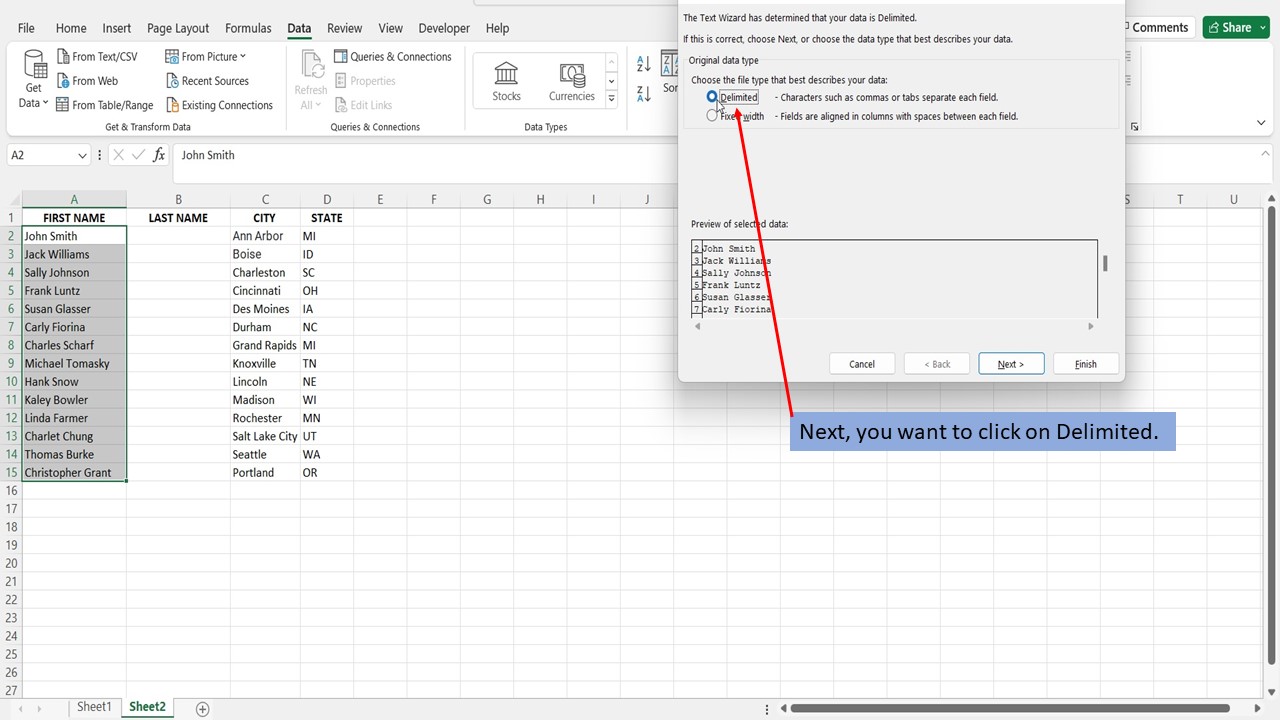Image resolution: width=1280 pixels, height=720 pixels.
Task: Click the Share button
Action: [1236, 27]
